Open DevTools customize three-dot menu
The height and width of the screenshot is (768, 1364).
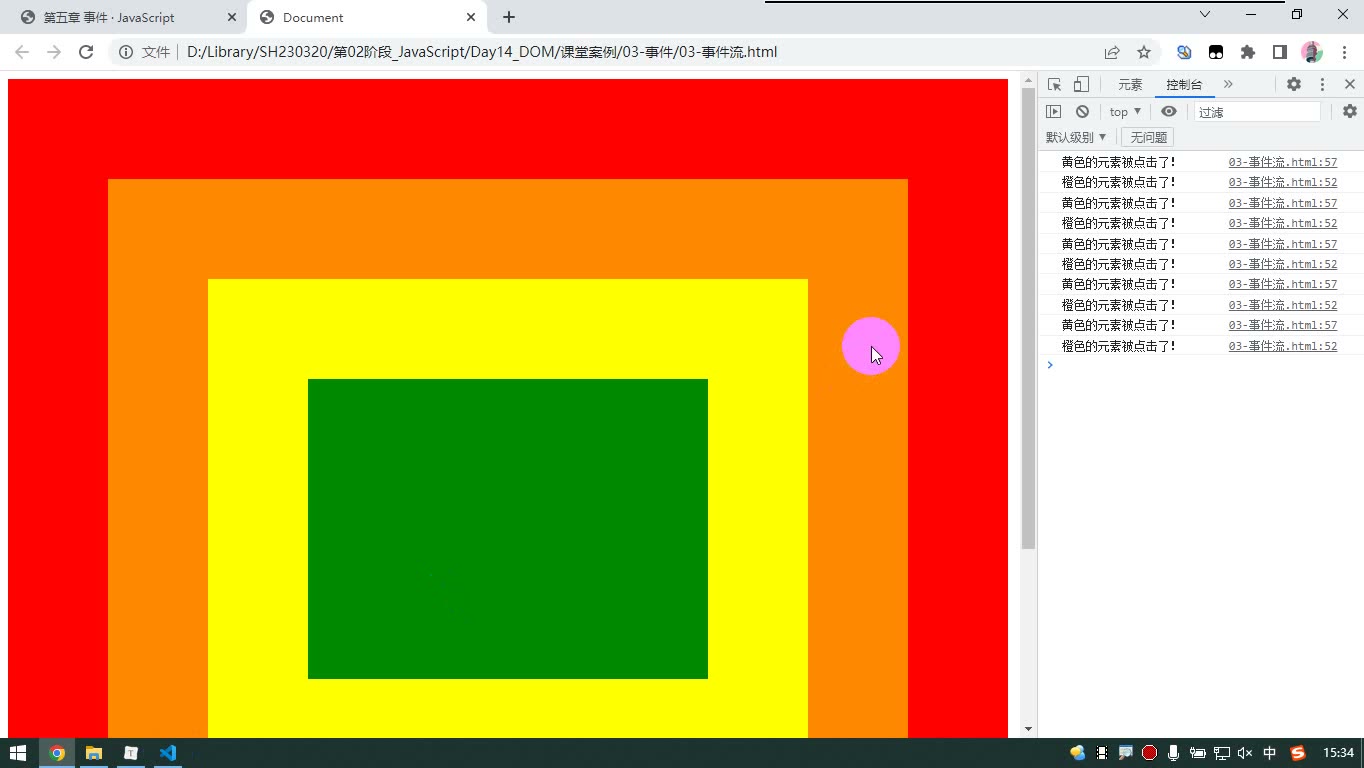[x=1322, y=85]
